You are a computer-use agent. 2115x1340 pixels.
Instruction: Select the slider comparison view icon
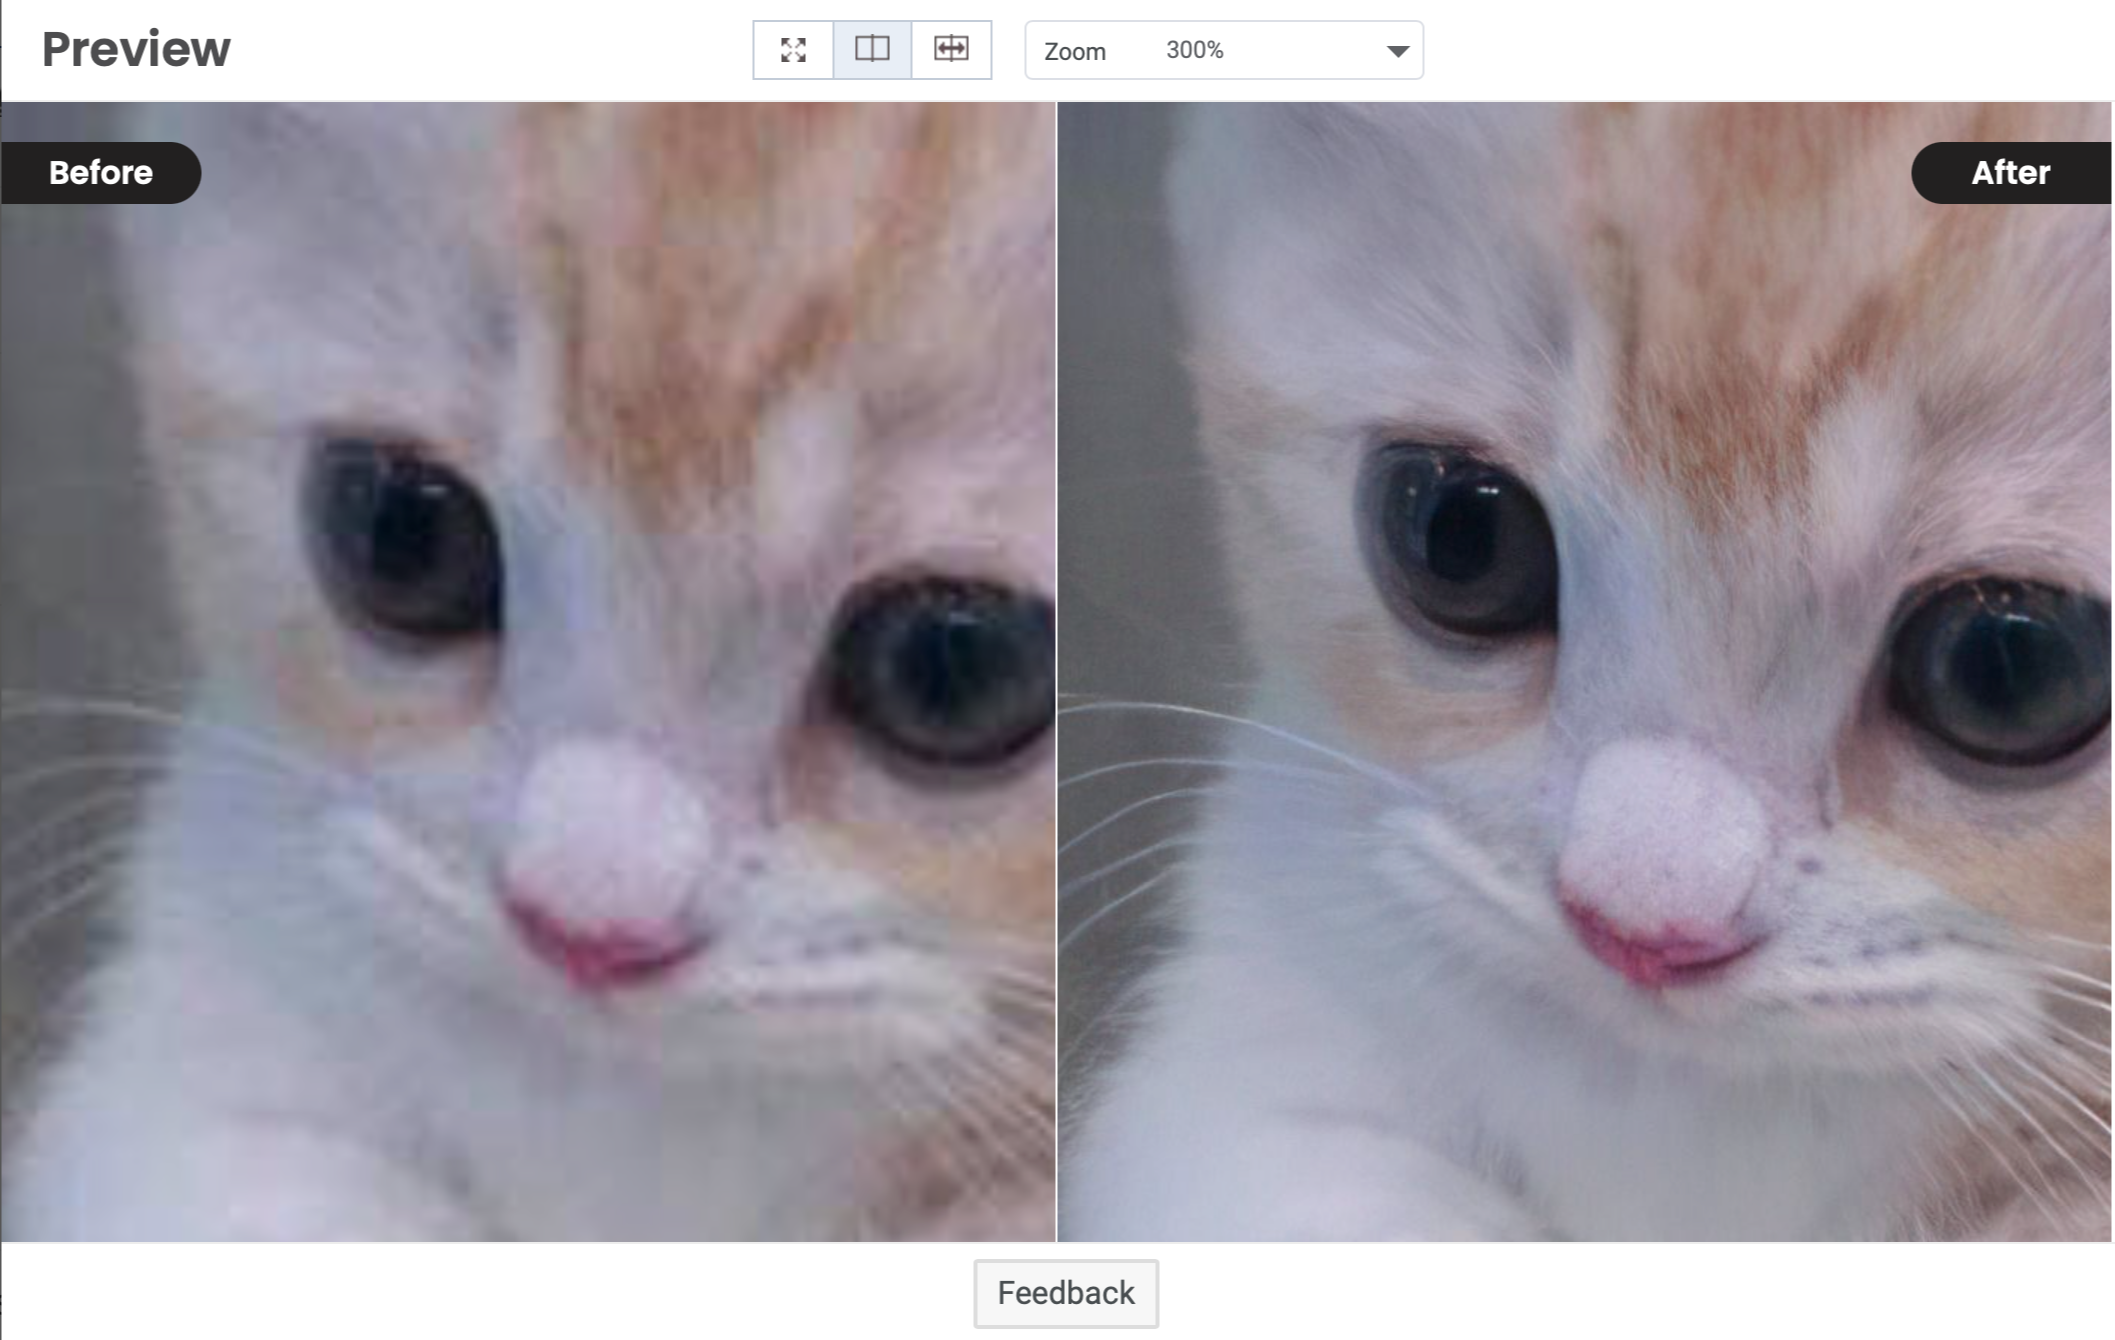pos(951,50)
